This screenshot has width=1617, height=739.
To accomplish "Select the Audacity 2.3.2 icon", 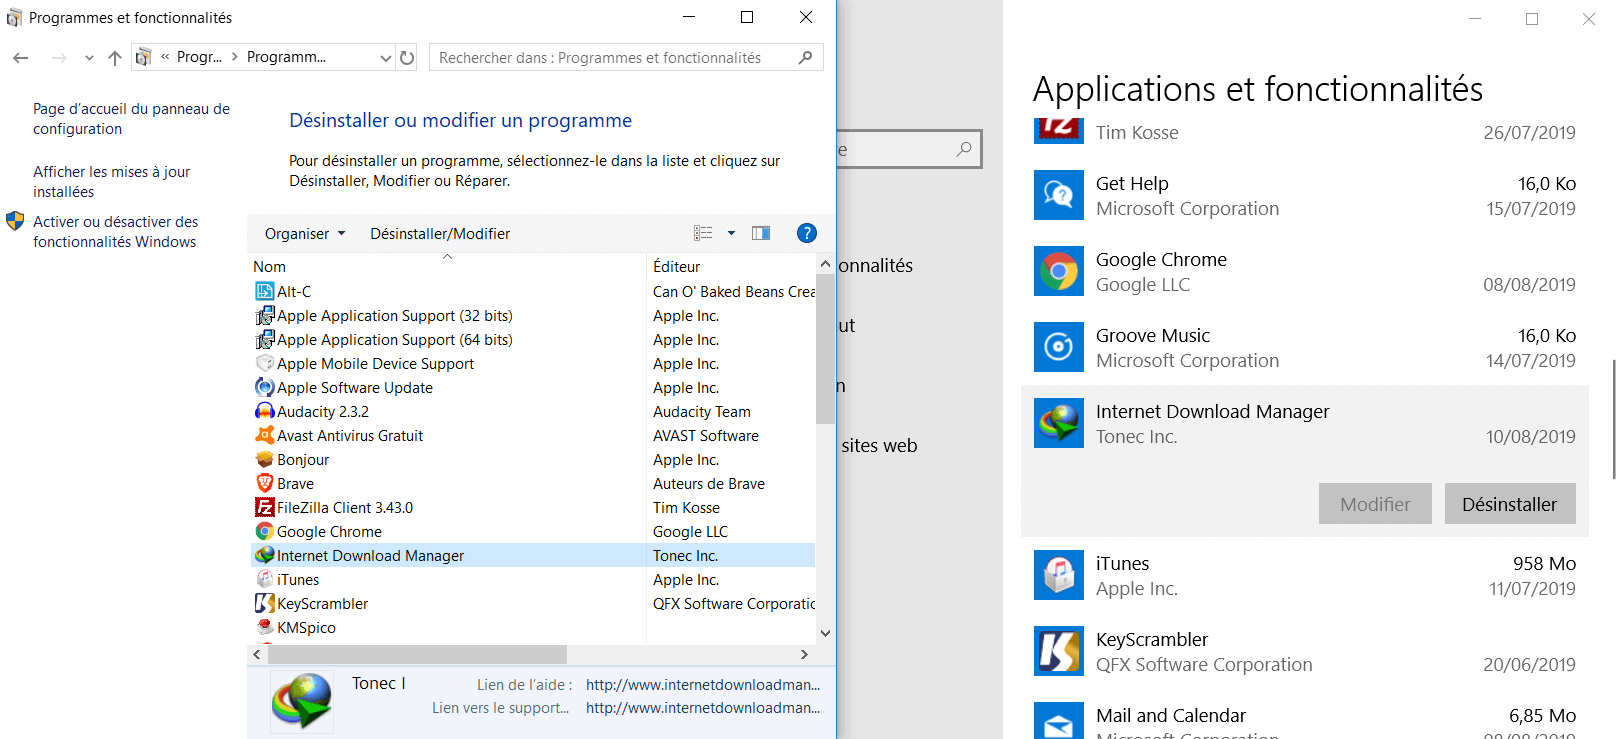I will (x=264, y=411).
